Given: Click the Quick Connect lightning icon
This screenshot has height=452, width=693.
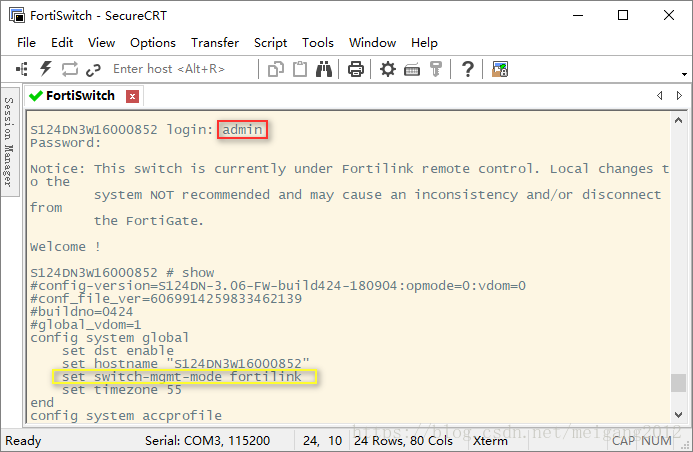Looking at the screenshot, I should [x=46, y=69].
